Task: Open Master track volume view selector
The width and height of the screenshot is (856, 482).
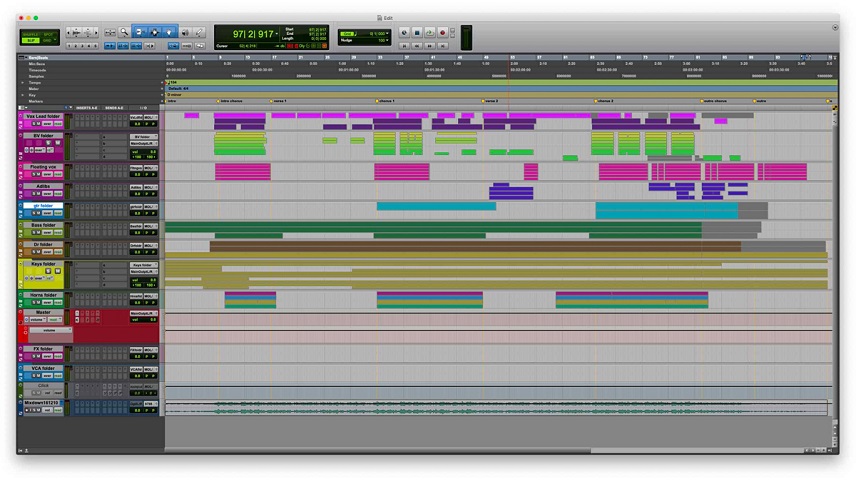Action: [37, 320]
